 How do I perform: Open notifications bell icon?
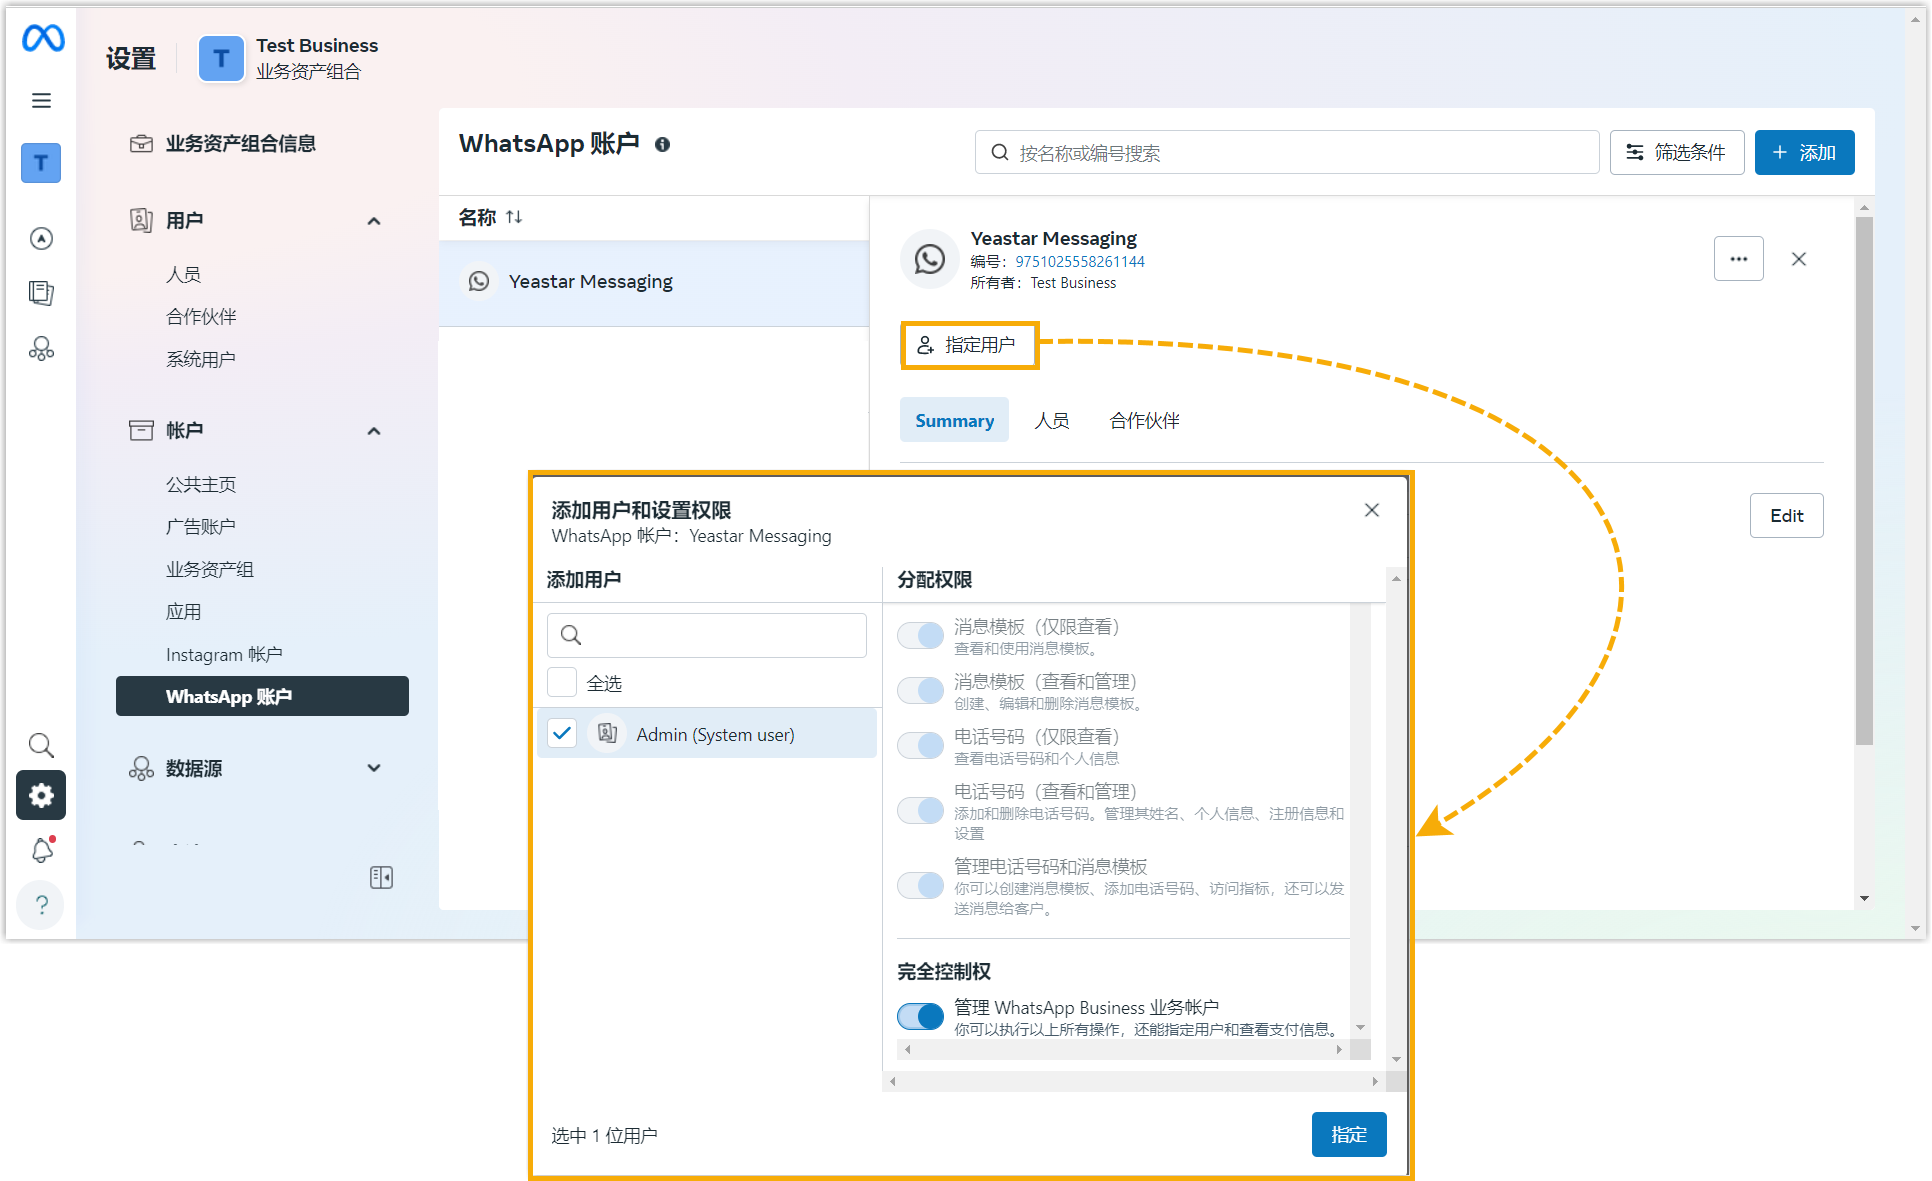42,850
